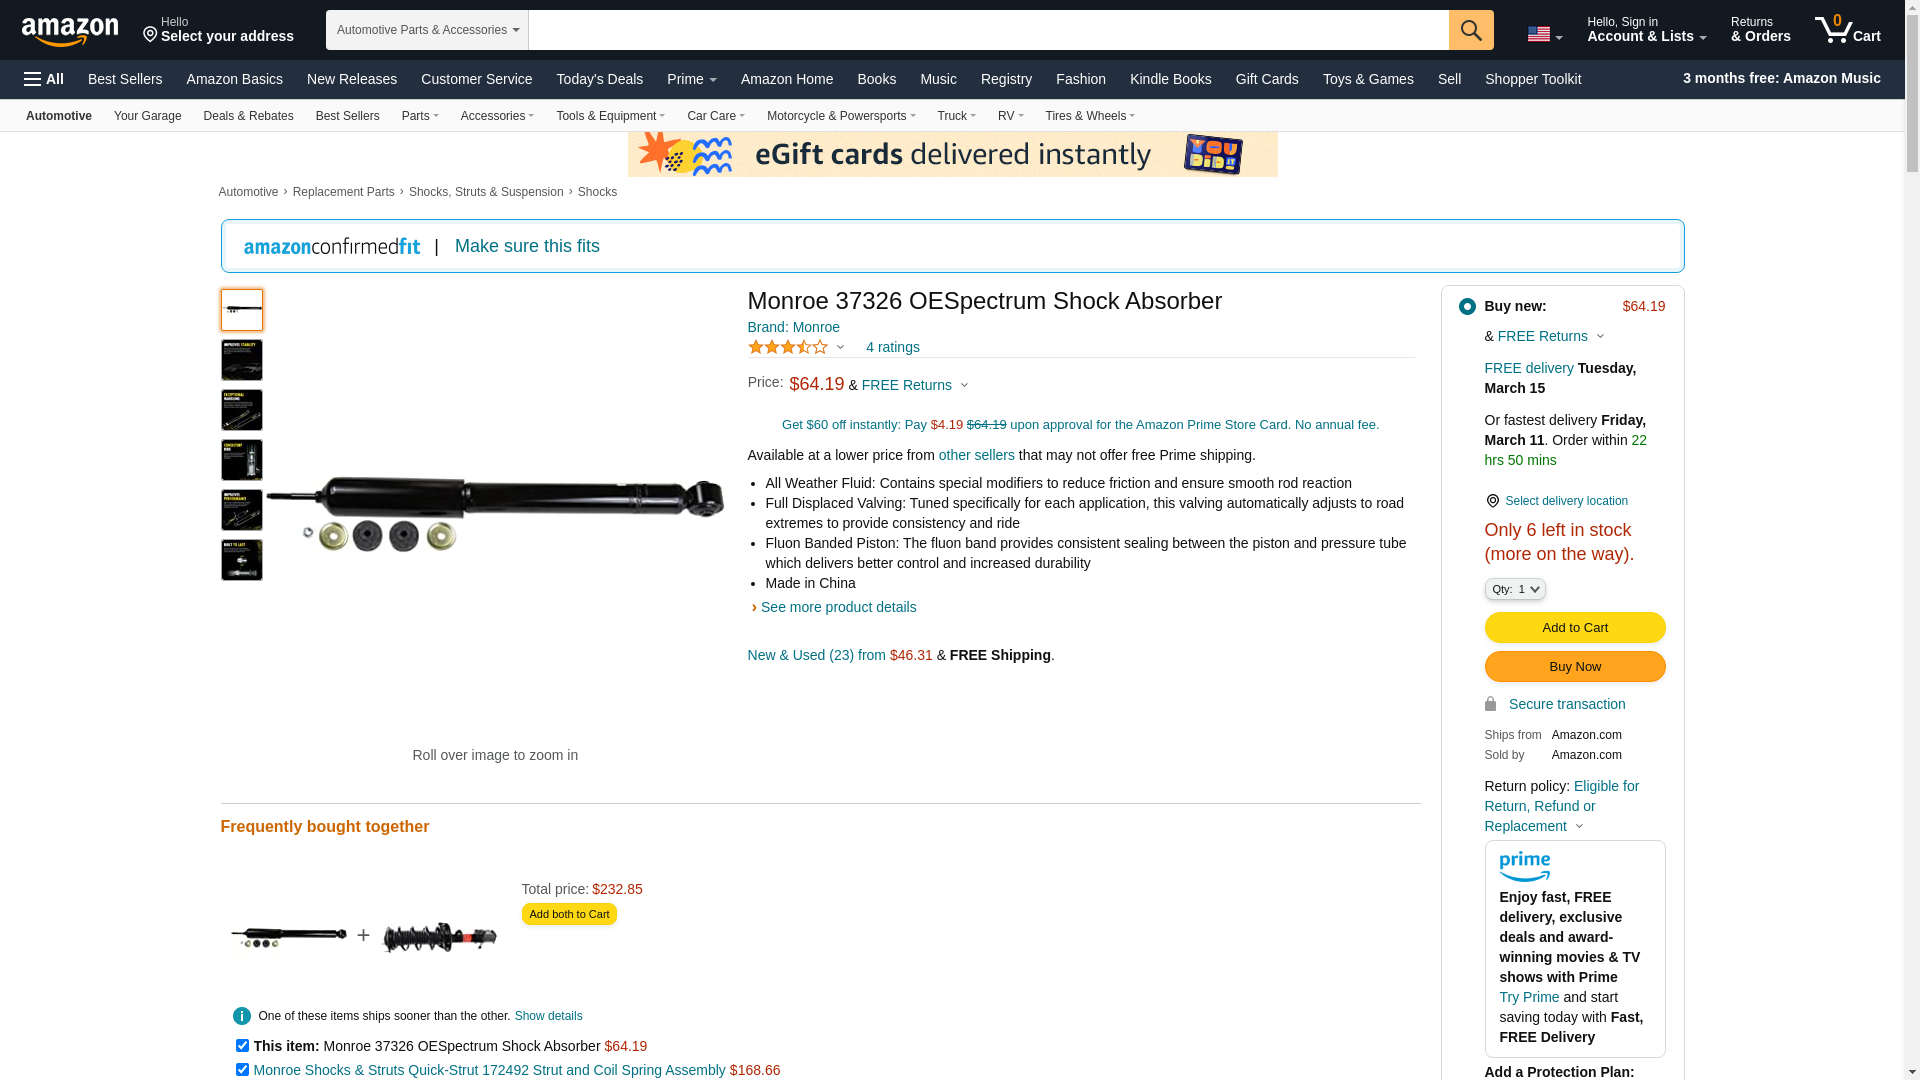Click the Amazon logo in the header
1920x1080 pixels.
click(70, 32)
